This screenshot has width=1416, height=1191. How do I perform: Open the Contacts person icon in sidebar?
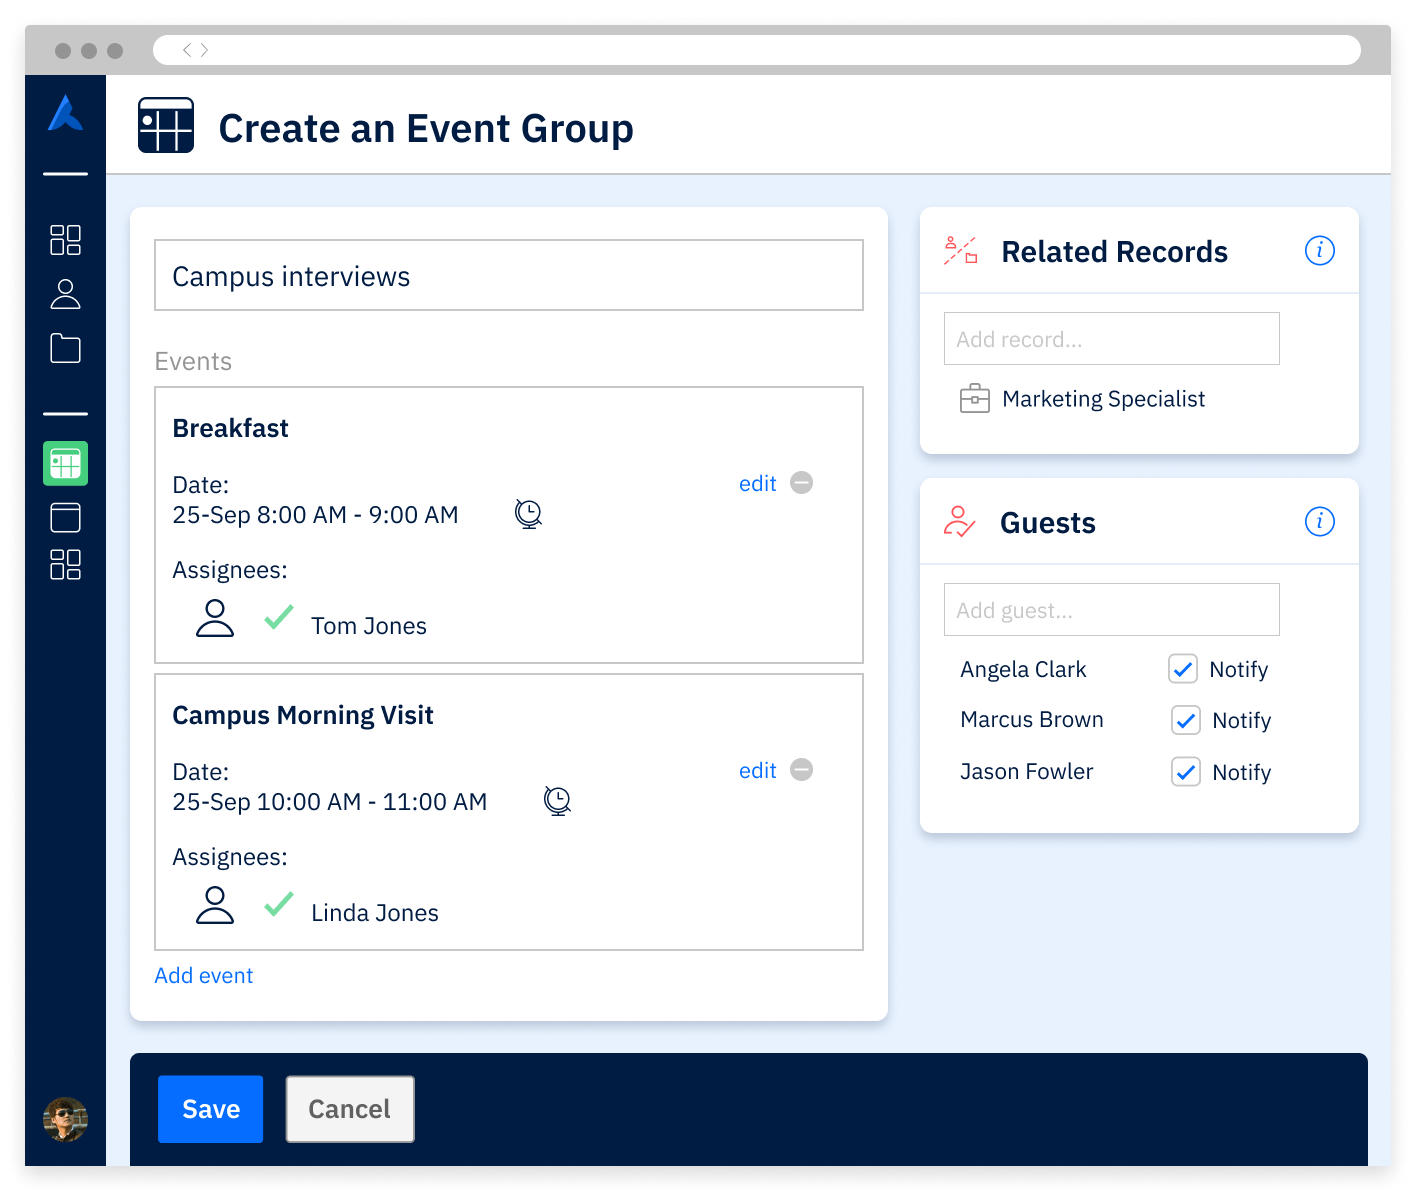click(x=65, y=293)
